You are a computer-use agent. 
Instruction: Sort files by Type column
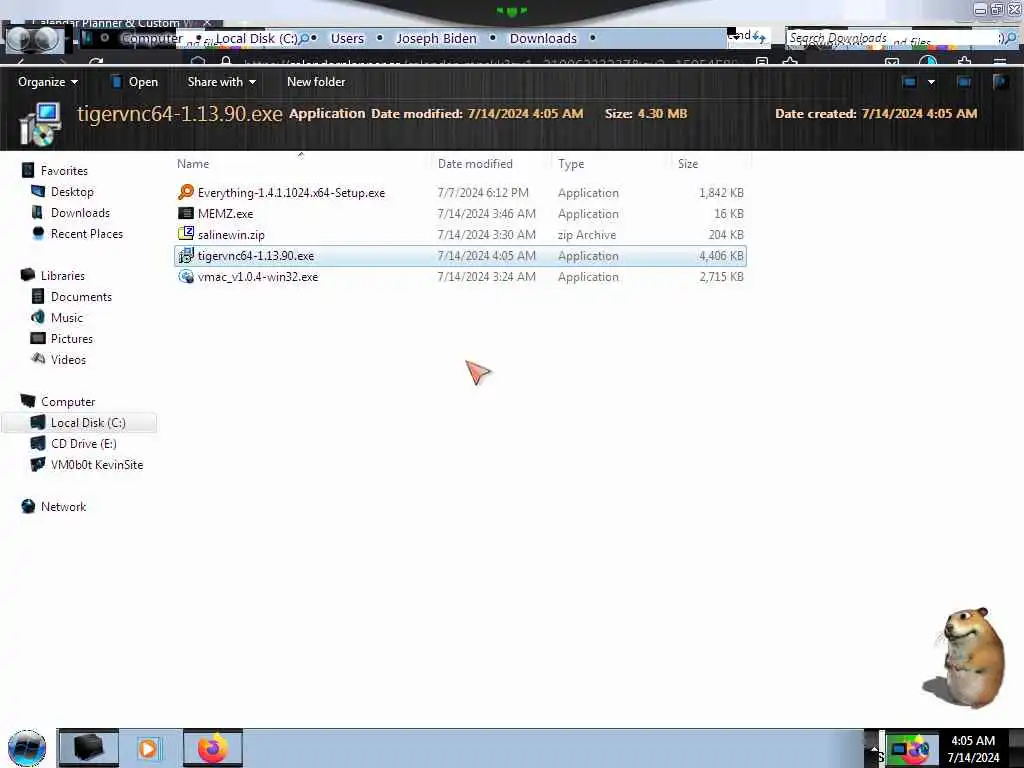pyautogui.click(x=571, y=164)
